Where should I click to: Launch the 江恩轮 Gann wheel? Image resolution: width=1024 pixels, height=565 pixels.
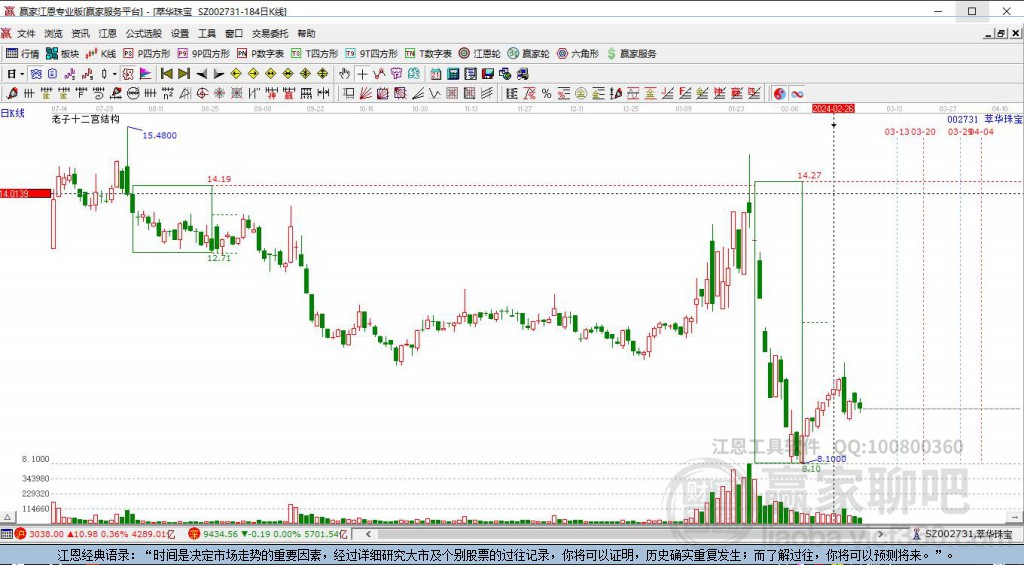(479, 54)
